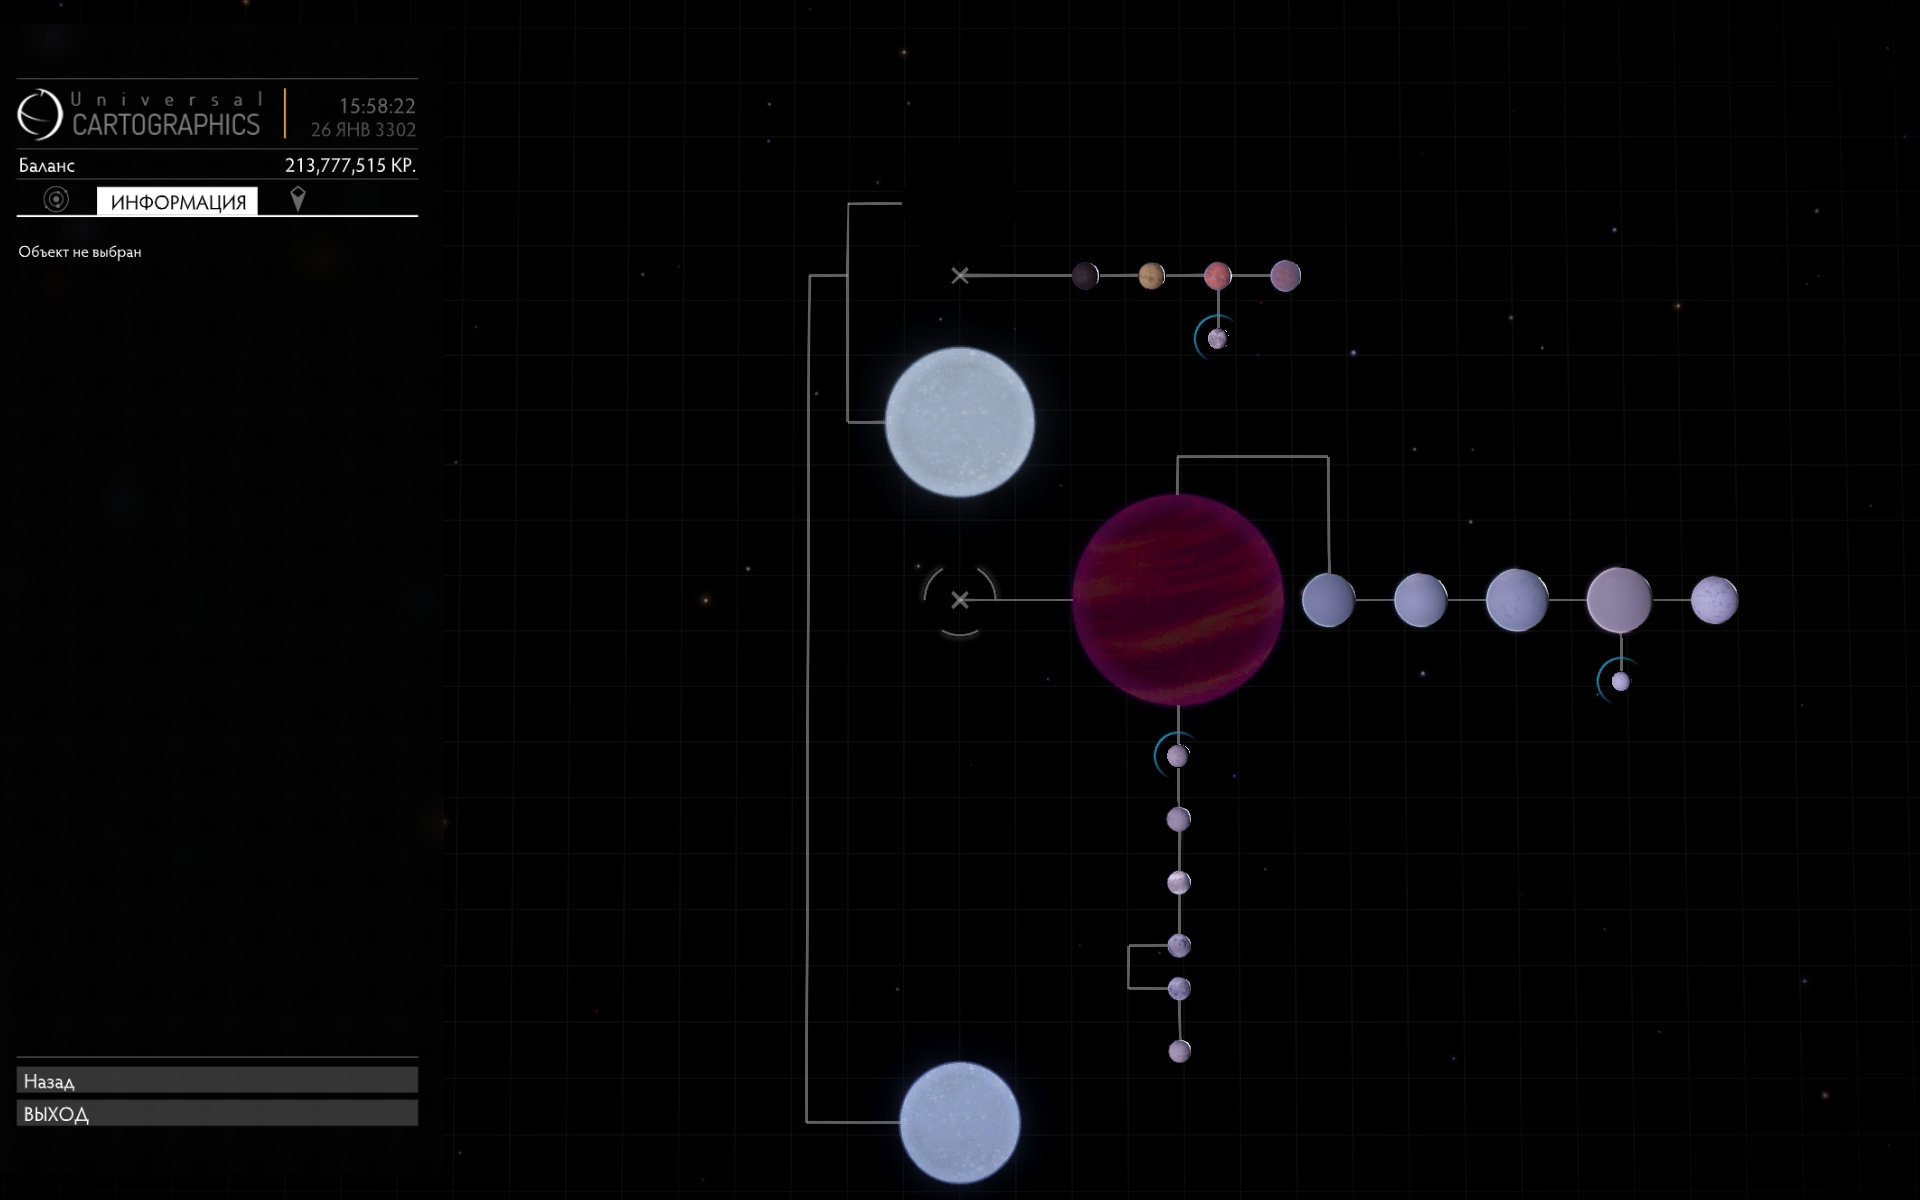Select the last speckled planet in middle row
Image resolution: width=1920 pixels, height=1200 pixels.
click(1714, 600)
